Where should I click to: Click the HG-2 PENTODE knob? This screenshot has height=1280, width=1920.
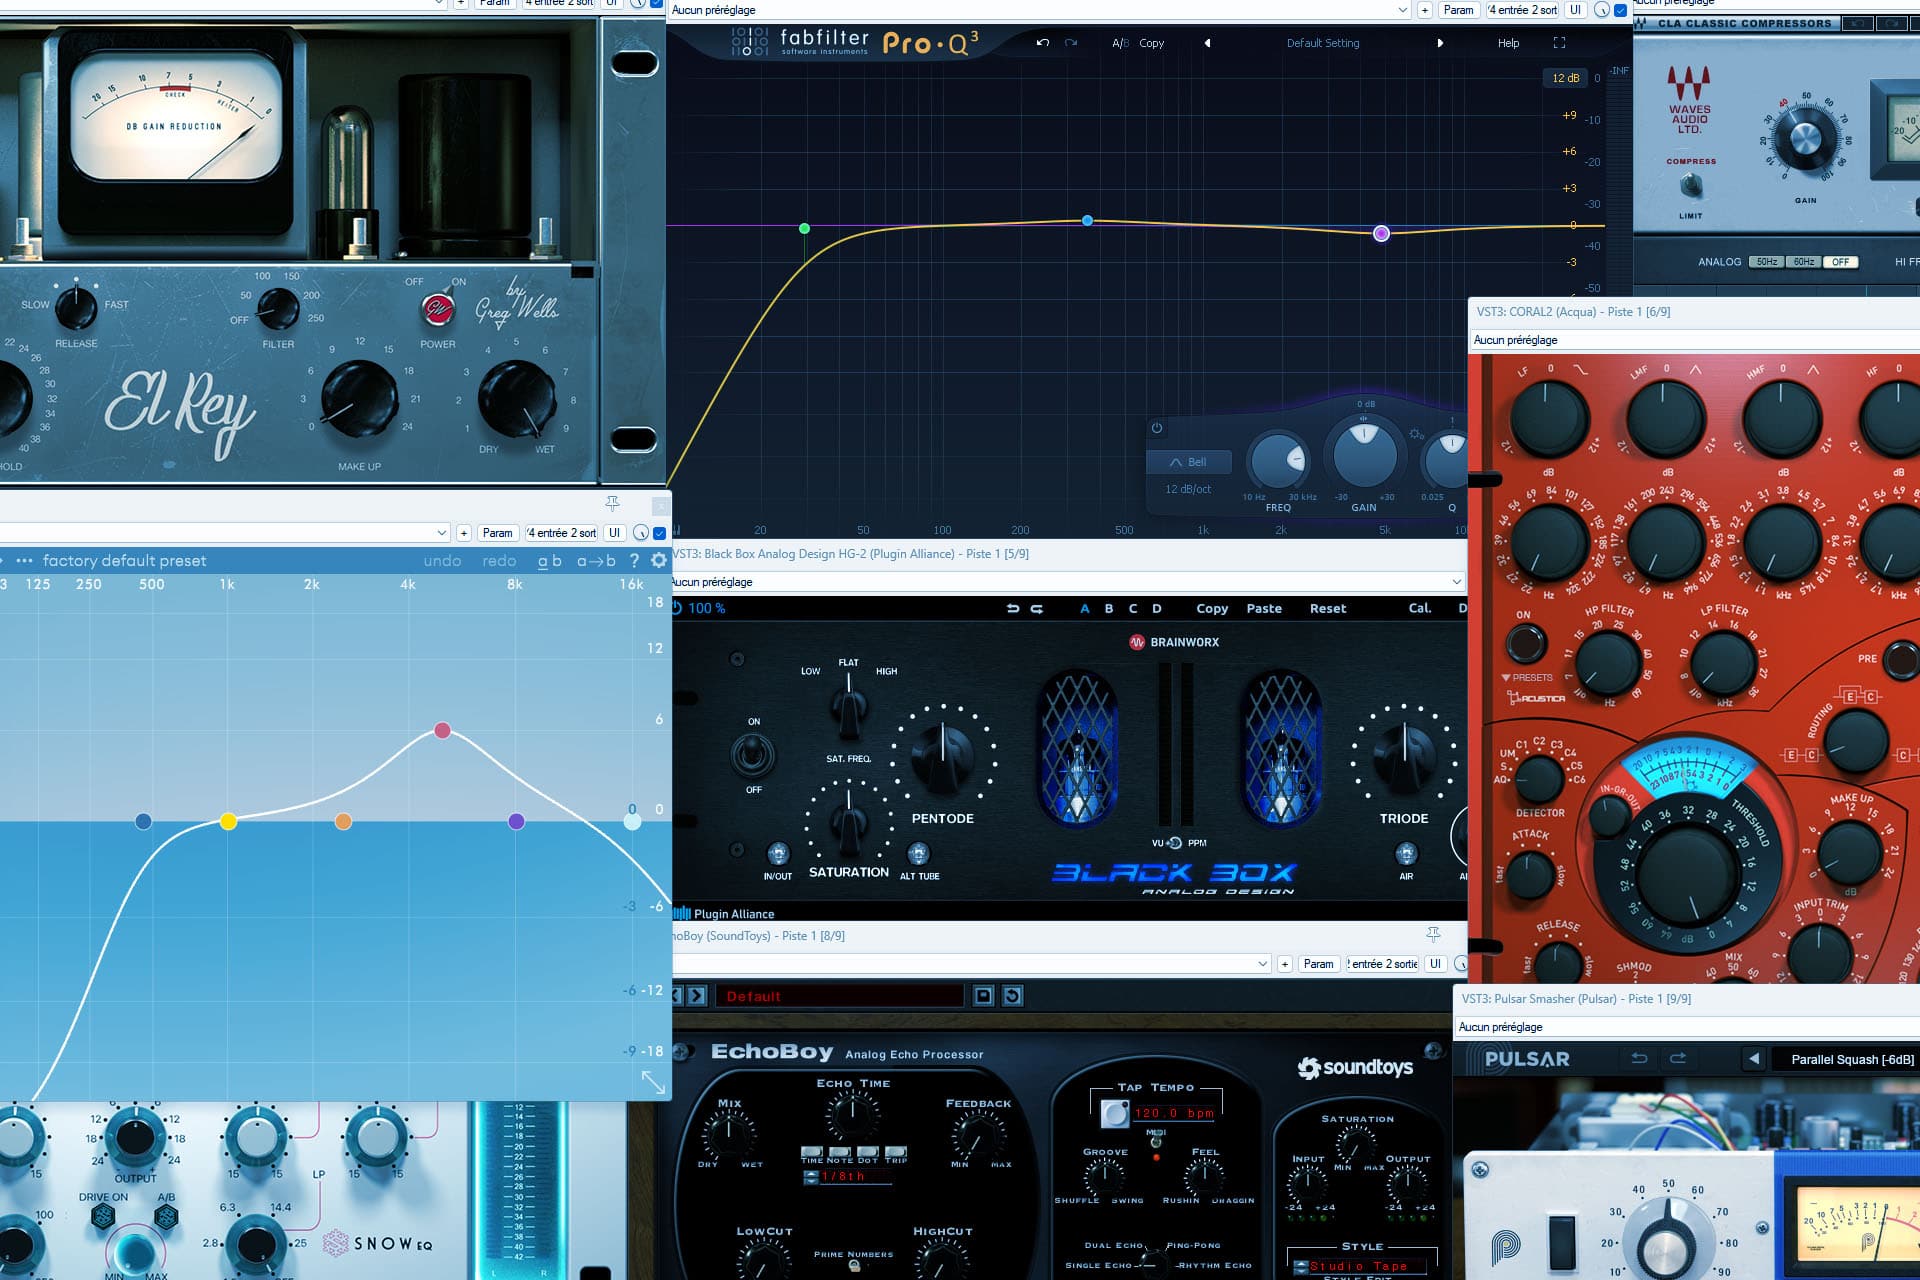click(x=942, y=756)
